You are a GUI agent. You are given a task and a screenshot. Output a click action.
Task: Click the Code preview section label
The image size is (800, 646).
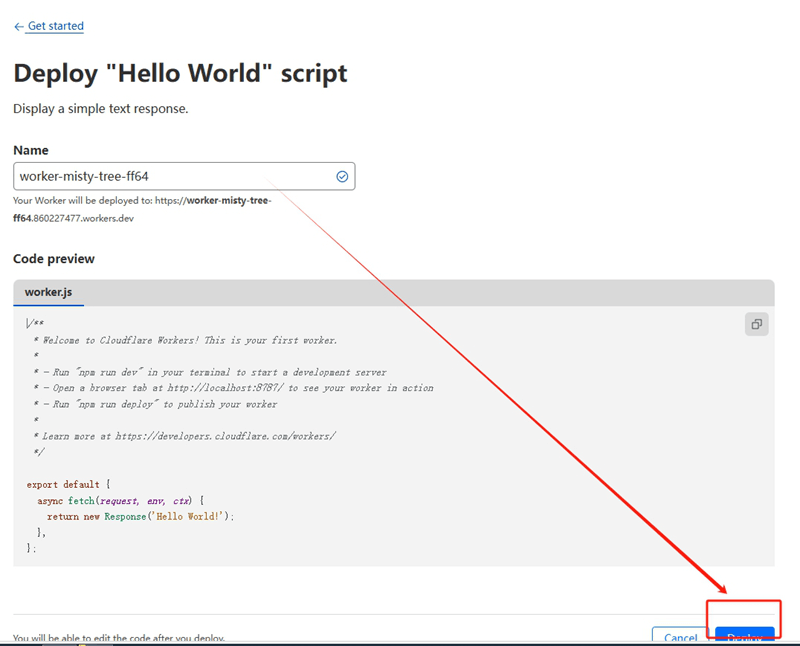54,259
